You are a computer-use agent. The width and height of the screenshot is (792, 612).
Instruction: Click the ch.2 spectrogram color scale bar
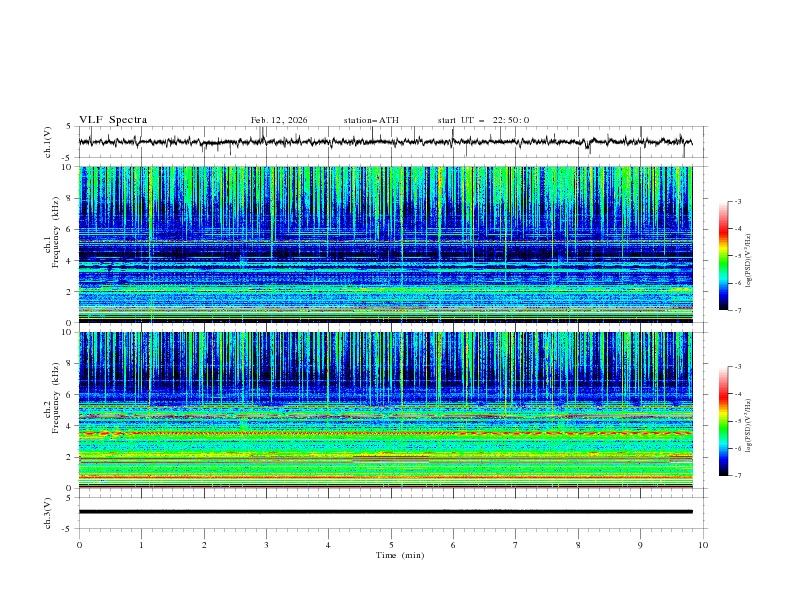724,421
